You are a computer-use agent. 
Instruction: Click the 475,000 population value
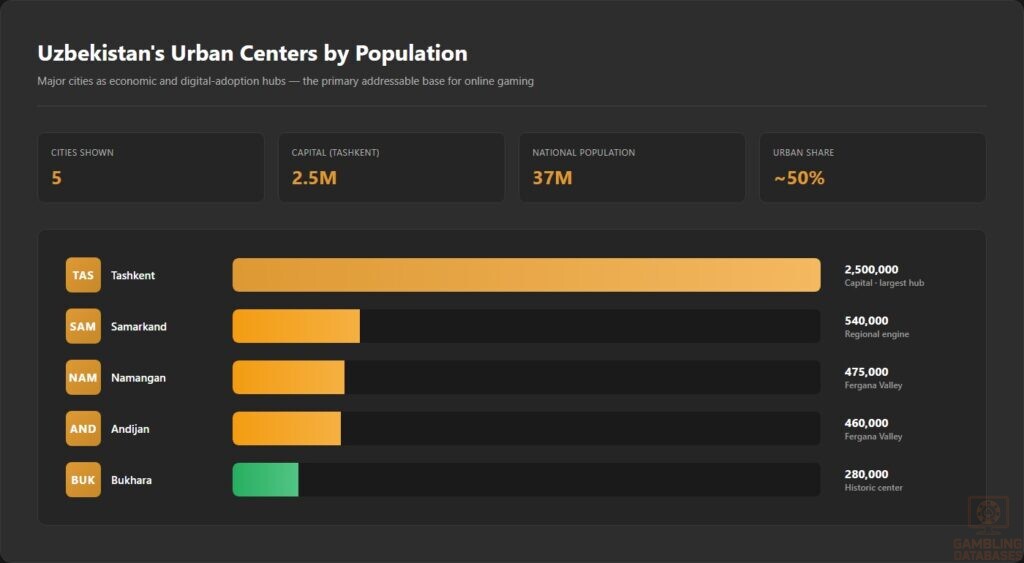pyautogui.click(x=866, y=372)
